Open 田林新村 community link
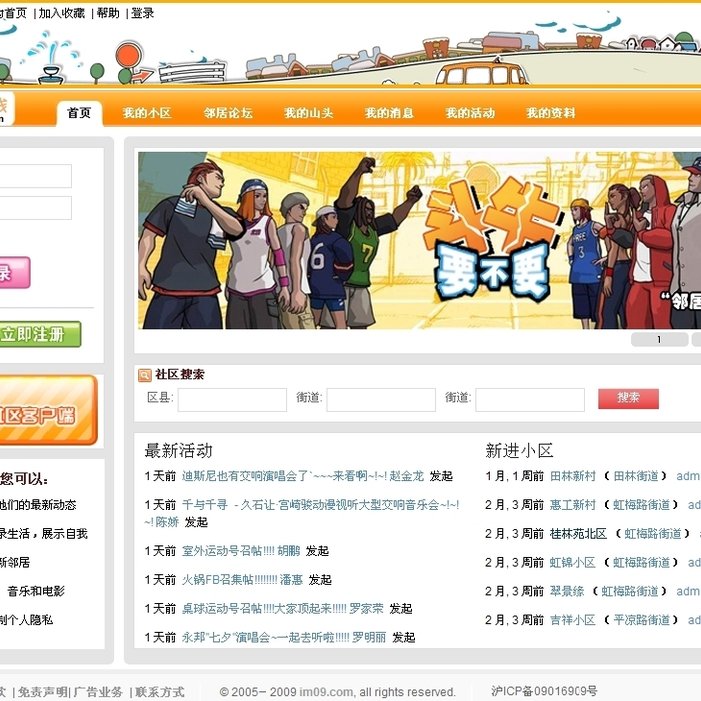Screen dimensions: 701x701 (573, 476)
